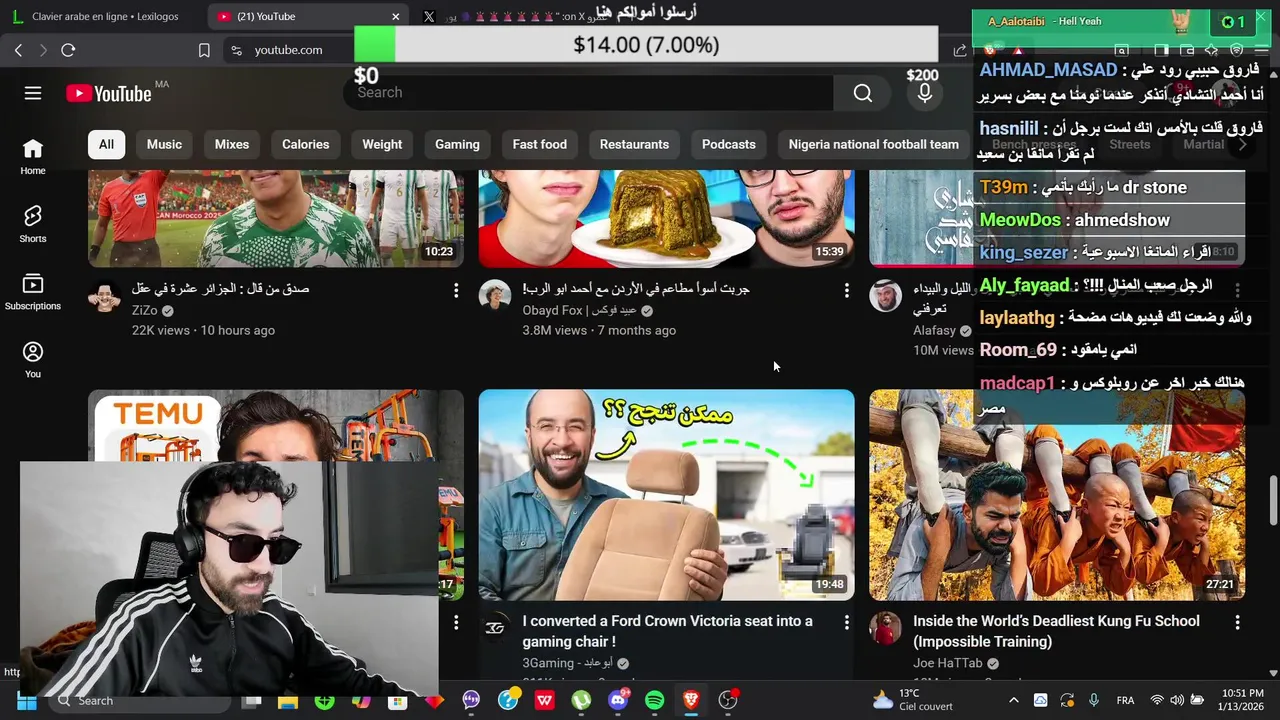Screen dimensions: 1280x720
Task: Open the ZiZo channel name link
Action: pos(144,311)
